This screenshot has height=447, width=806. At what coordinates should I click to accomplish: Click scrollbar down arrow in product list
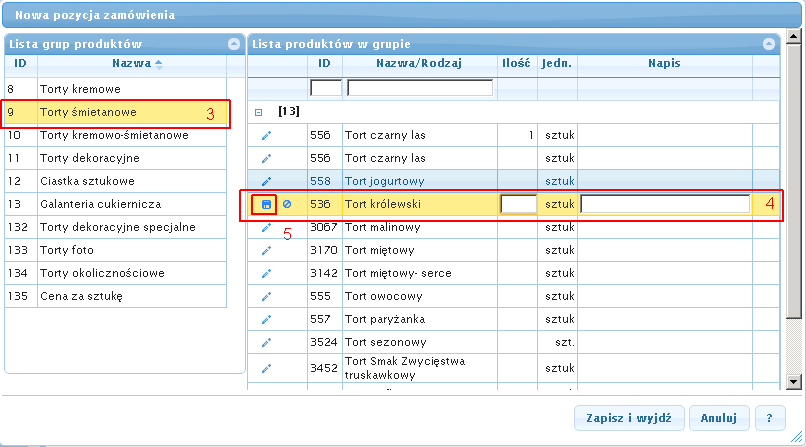click(x=792, y=381)
